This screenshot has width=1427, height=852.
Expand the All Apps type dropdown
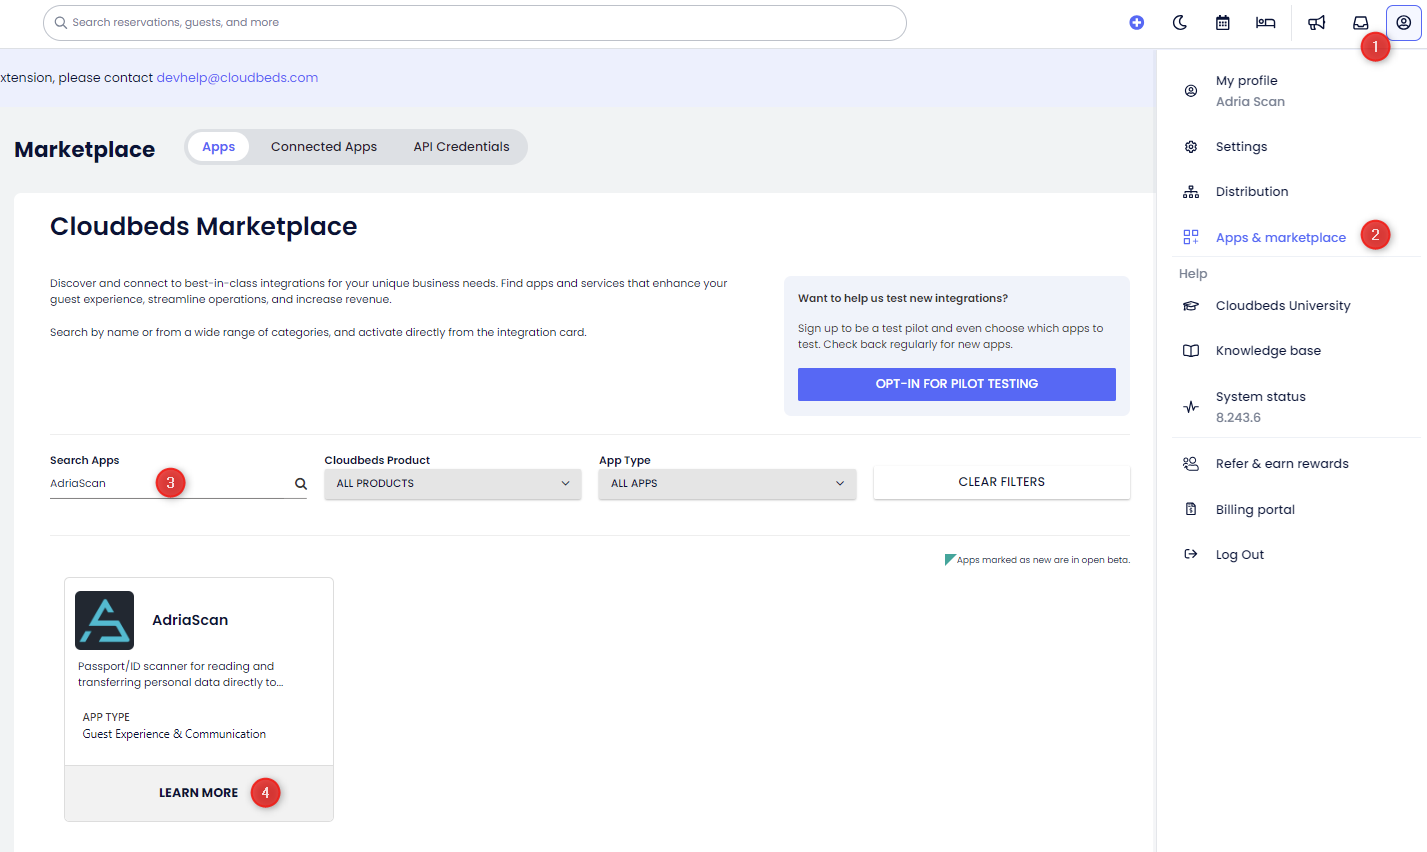(x=727, y=483)
